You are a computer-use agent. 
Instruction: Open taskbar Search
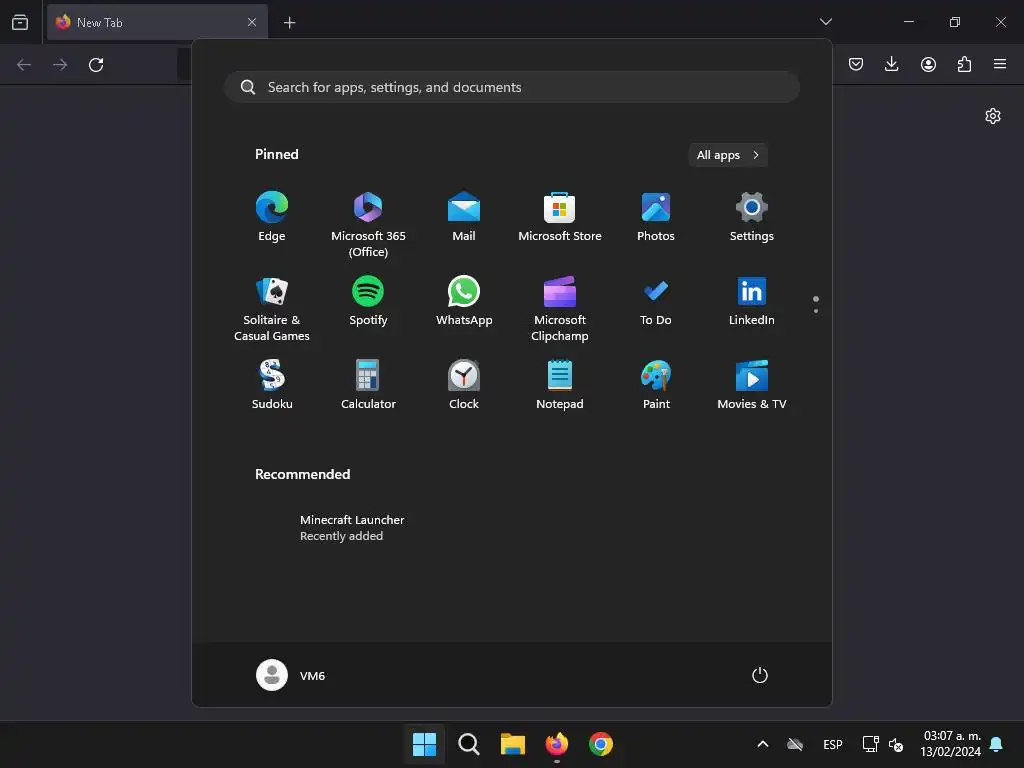tap(468, 744)
